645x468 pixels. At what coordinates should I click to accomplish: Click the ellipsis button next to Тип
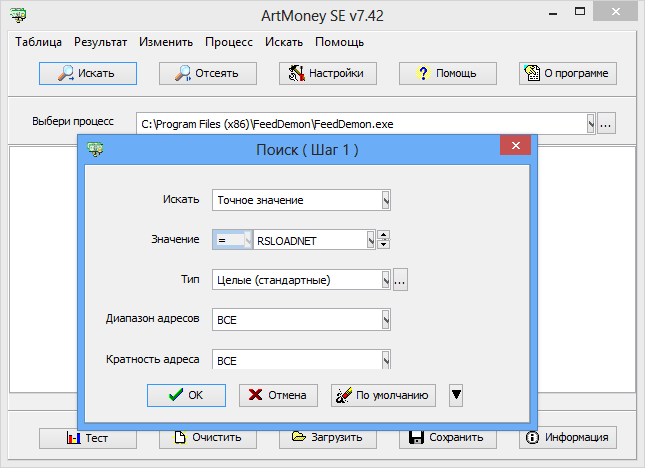coord(400,280)
